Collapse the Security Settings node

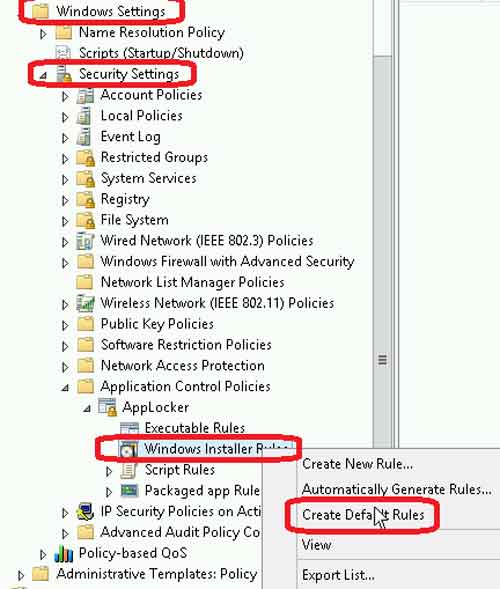pos(43,76)
